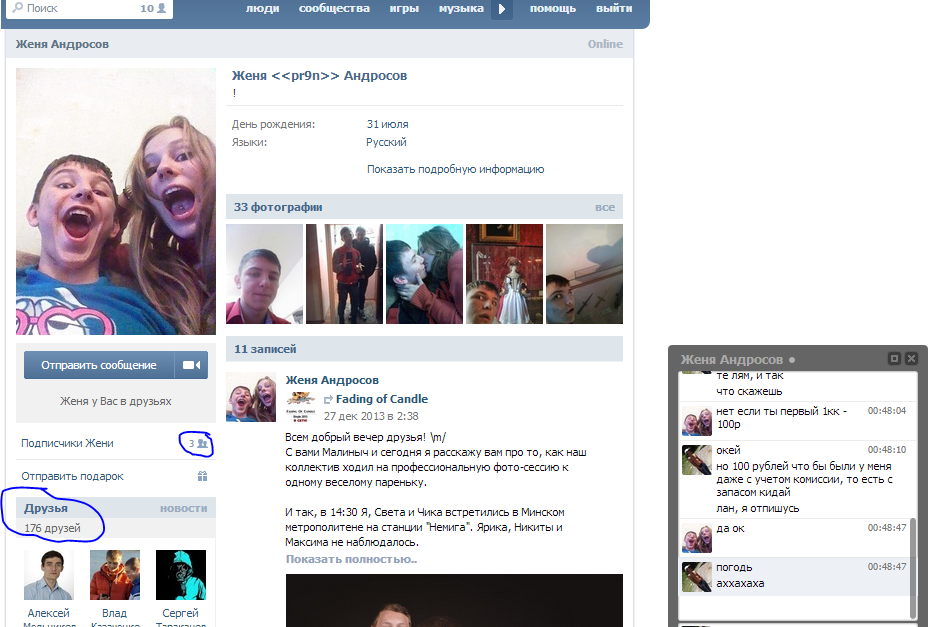Open the люди menu item

pyautogui.click(x=262, y=9)
